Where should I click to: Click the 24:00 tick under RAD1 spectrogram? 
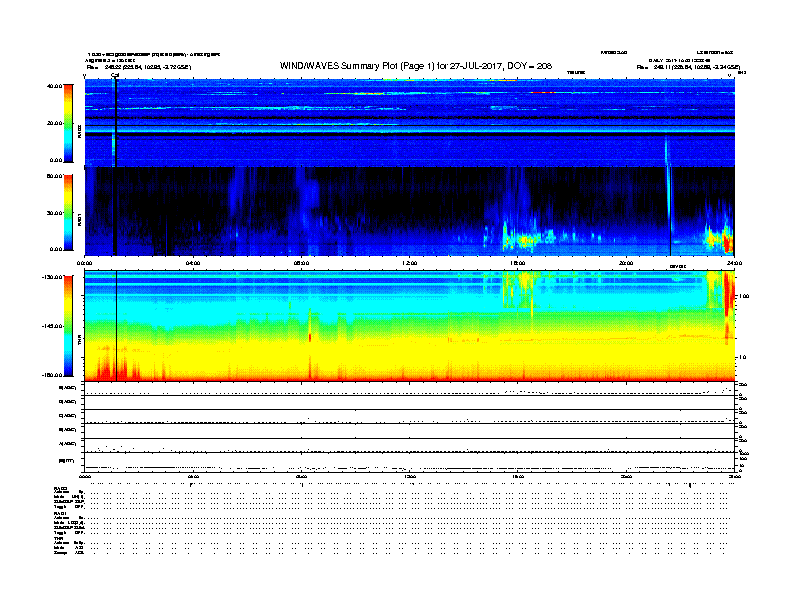[x=734, y=263]
